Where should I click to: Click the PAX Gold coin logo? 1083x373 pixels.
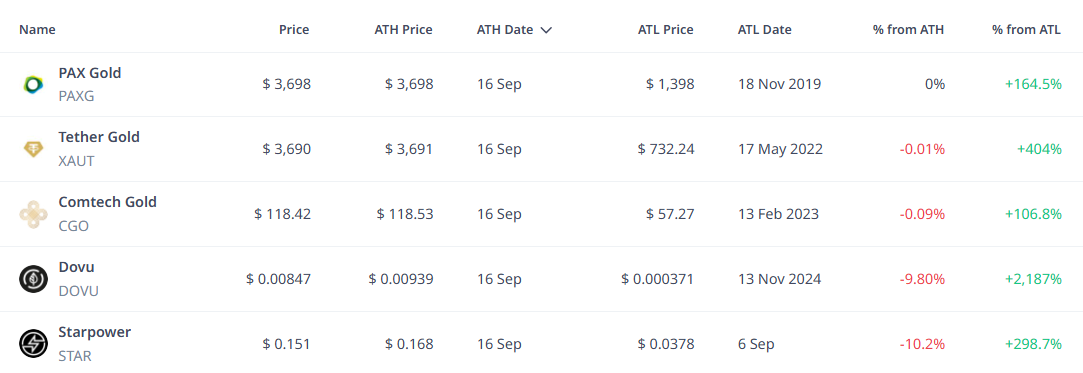(33, 84)
